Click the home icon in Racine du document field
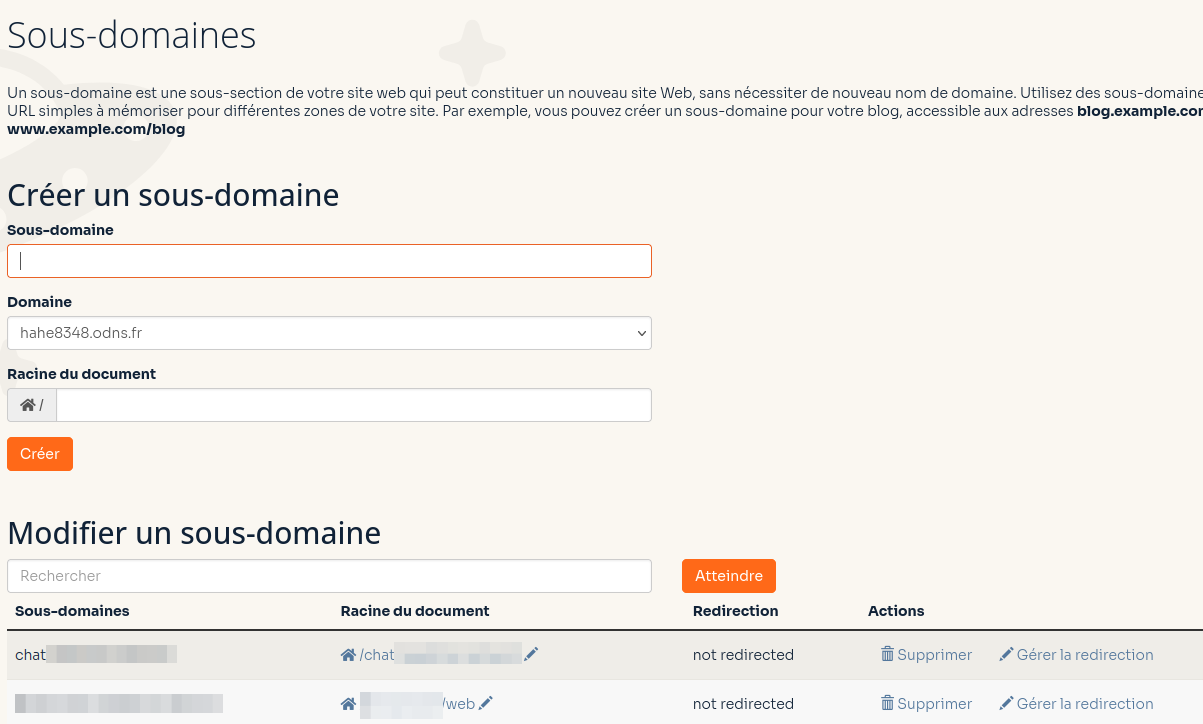This screenshot has width=1203, height=724. 27,404
